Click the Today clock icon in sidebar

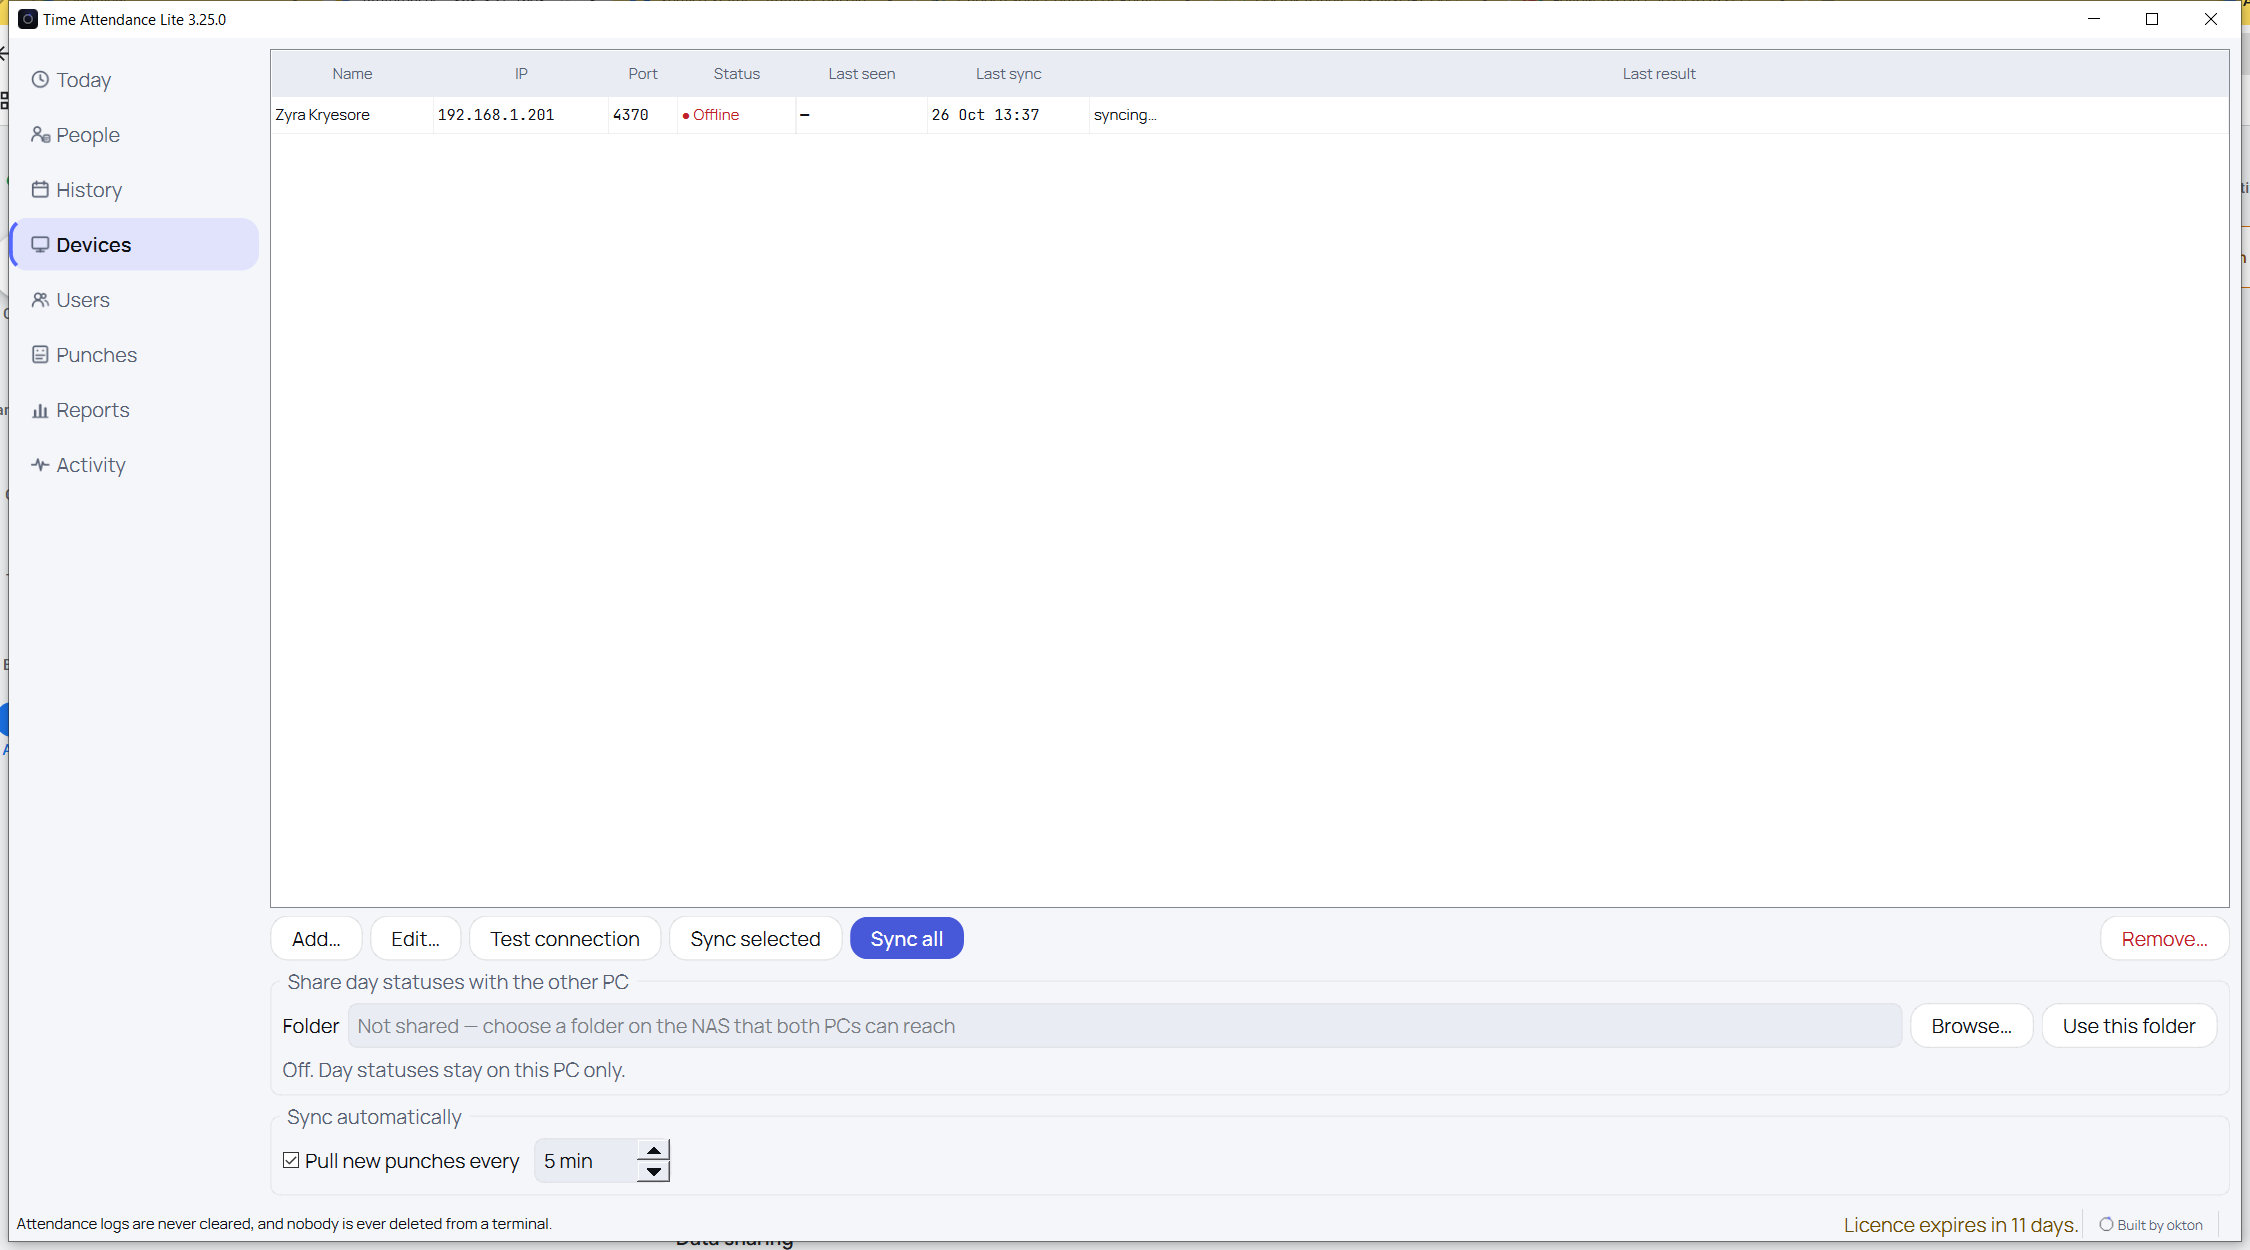click(x=40, y=80)
